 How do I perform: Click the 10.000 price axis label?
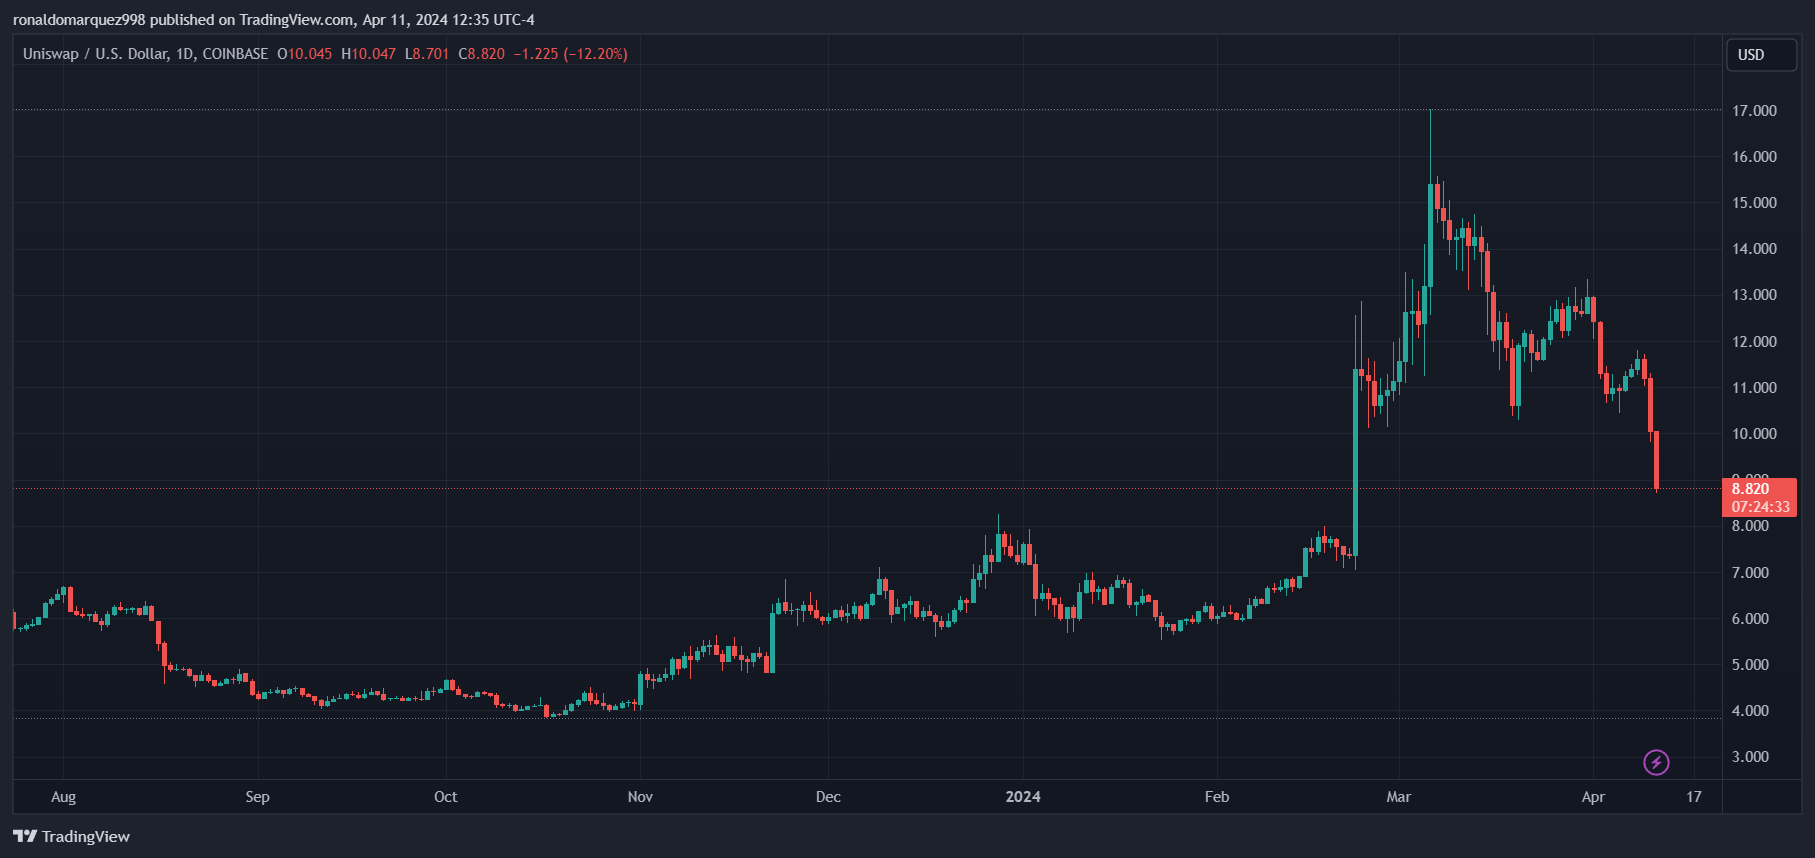pyautogui.click(x=1754, y=434)
